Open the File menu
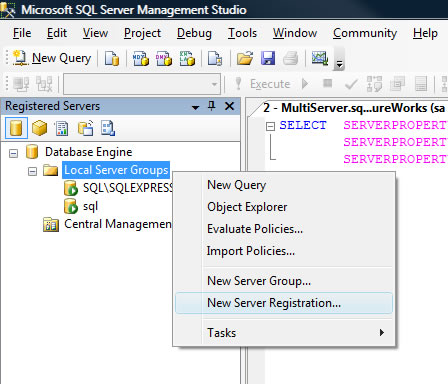The width and height of the screenshot is (448, 384). tap(22, 33)
